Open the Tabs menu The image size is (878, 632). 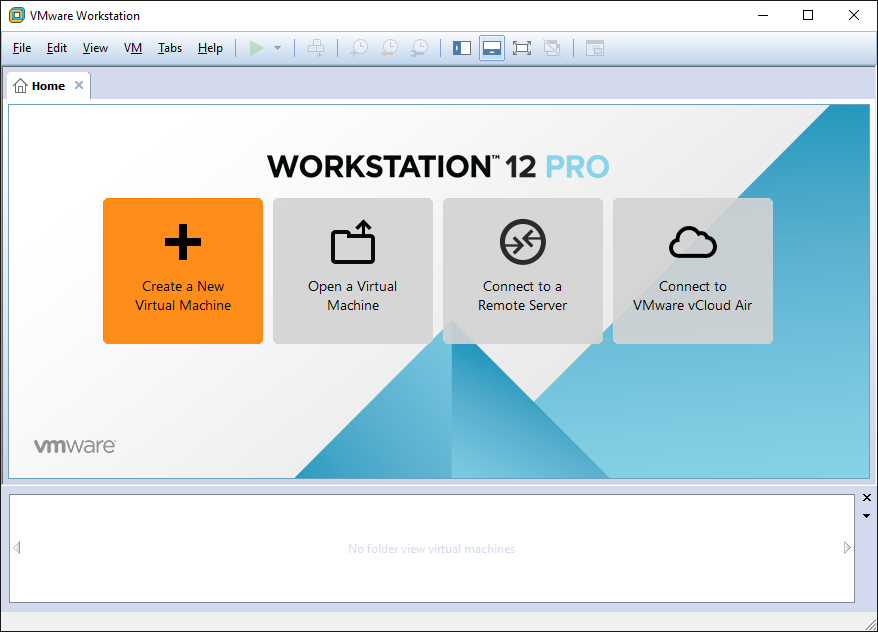(170, 48)
